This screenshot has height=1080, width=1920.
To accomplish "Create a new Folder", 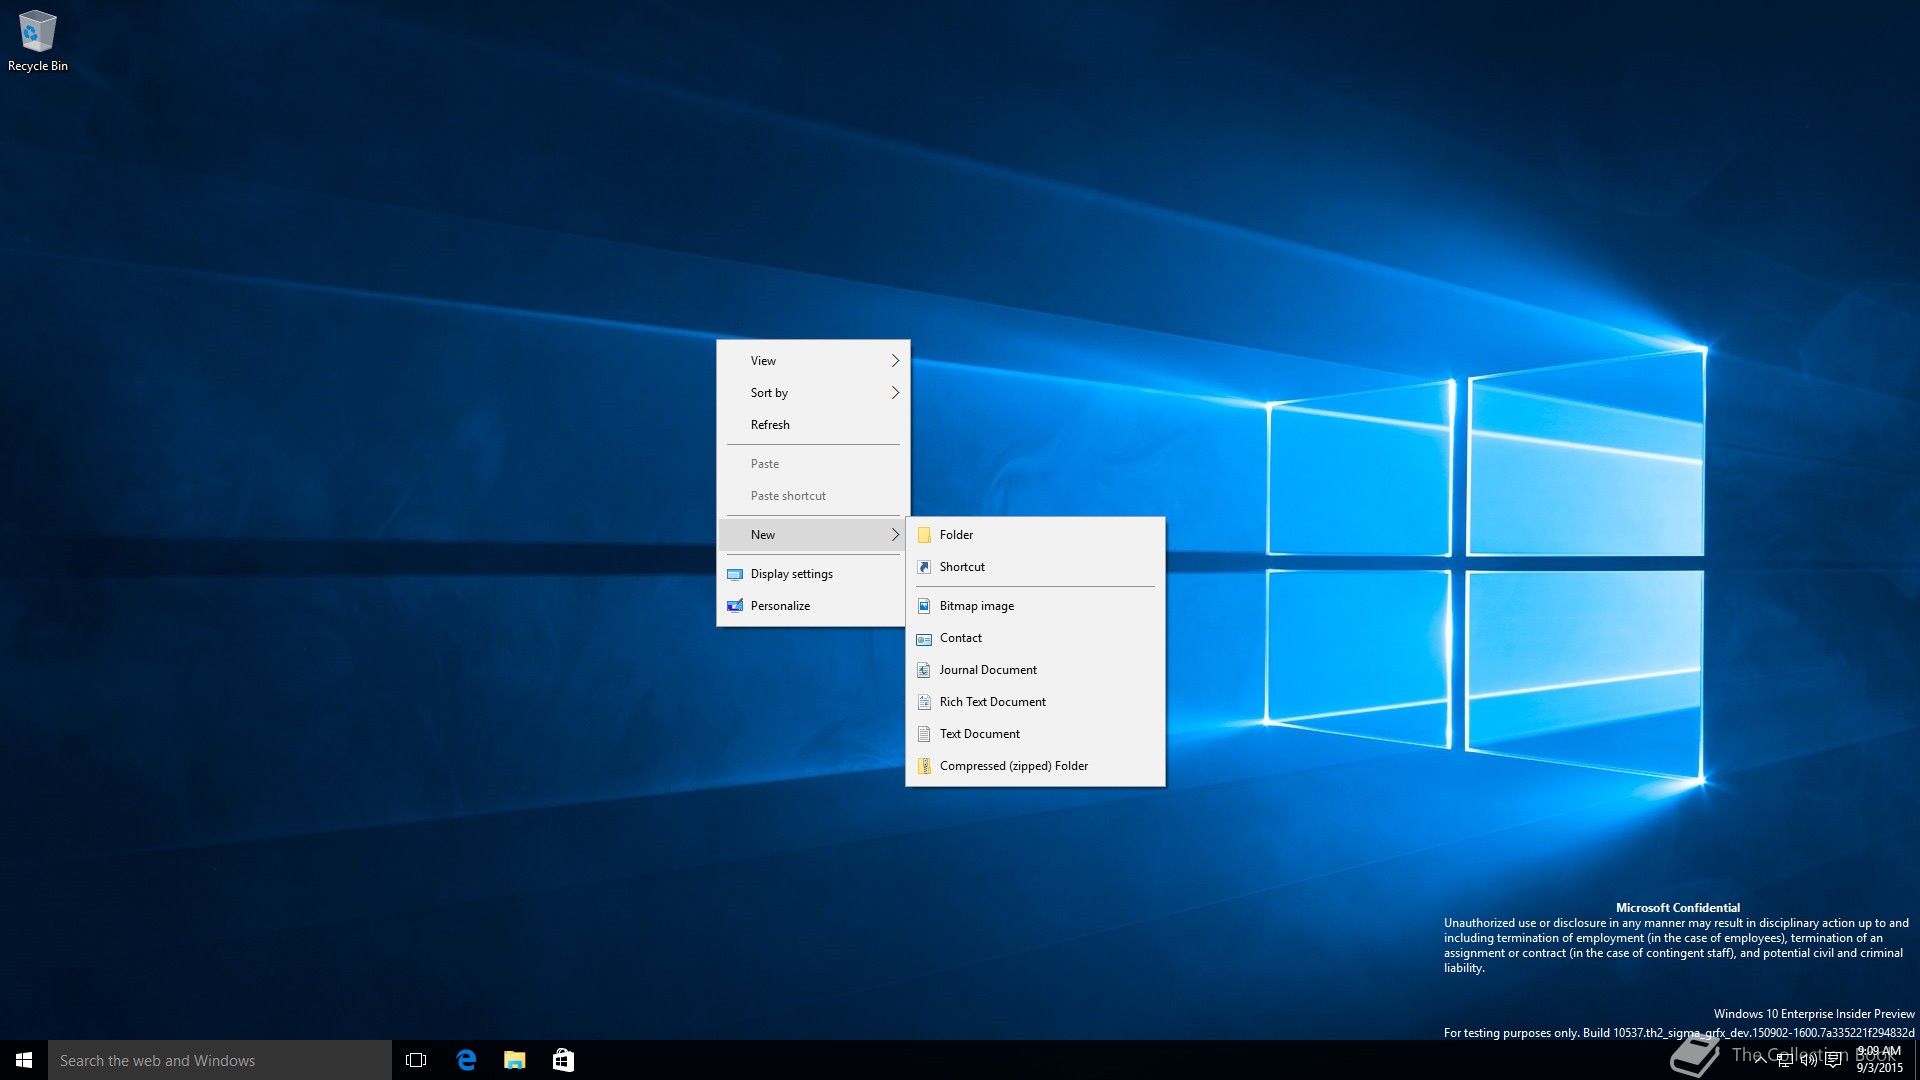I will [x=1035, y=535].
